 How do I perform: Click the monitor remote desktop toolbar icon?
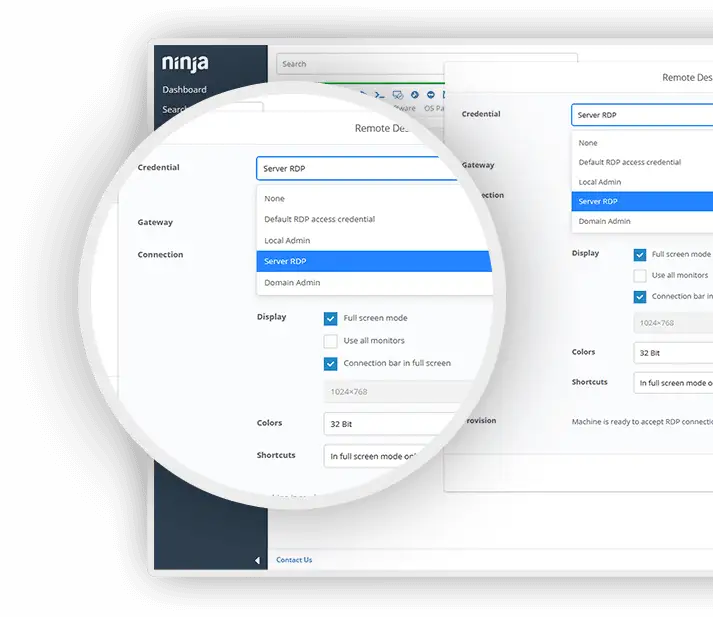[398, 95]
